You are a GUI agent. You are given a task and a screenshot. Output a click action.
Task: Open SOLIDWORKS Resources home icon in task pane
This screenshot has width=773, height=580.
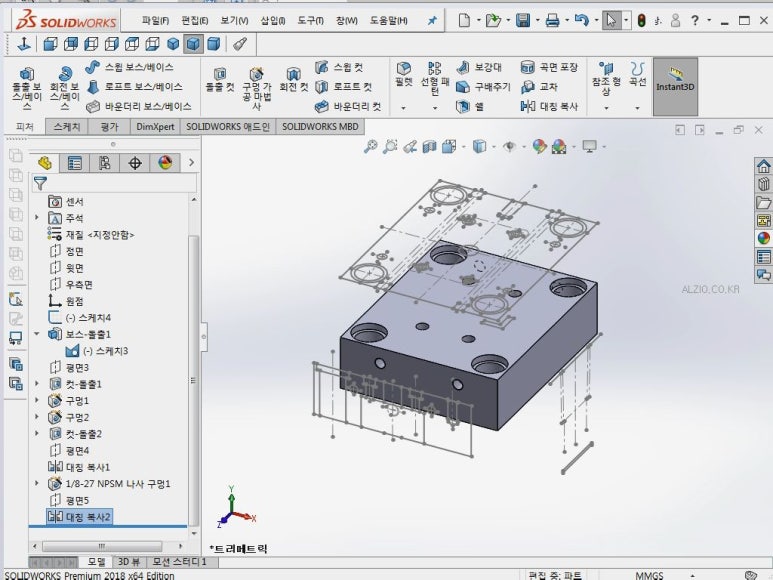[764, 166]
